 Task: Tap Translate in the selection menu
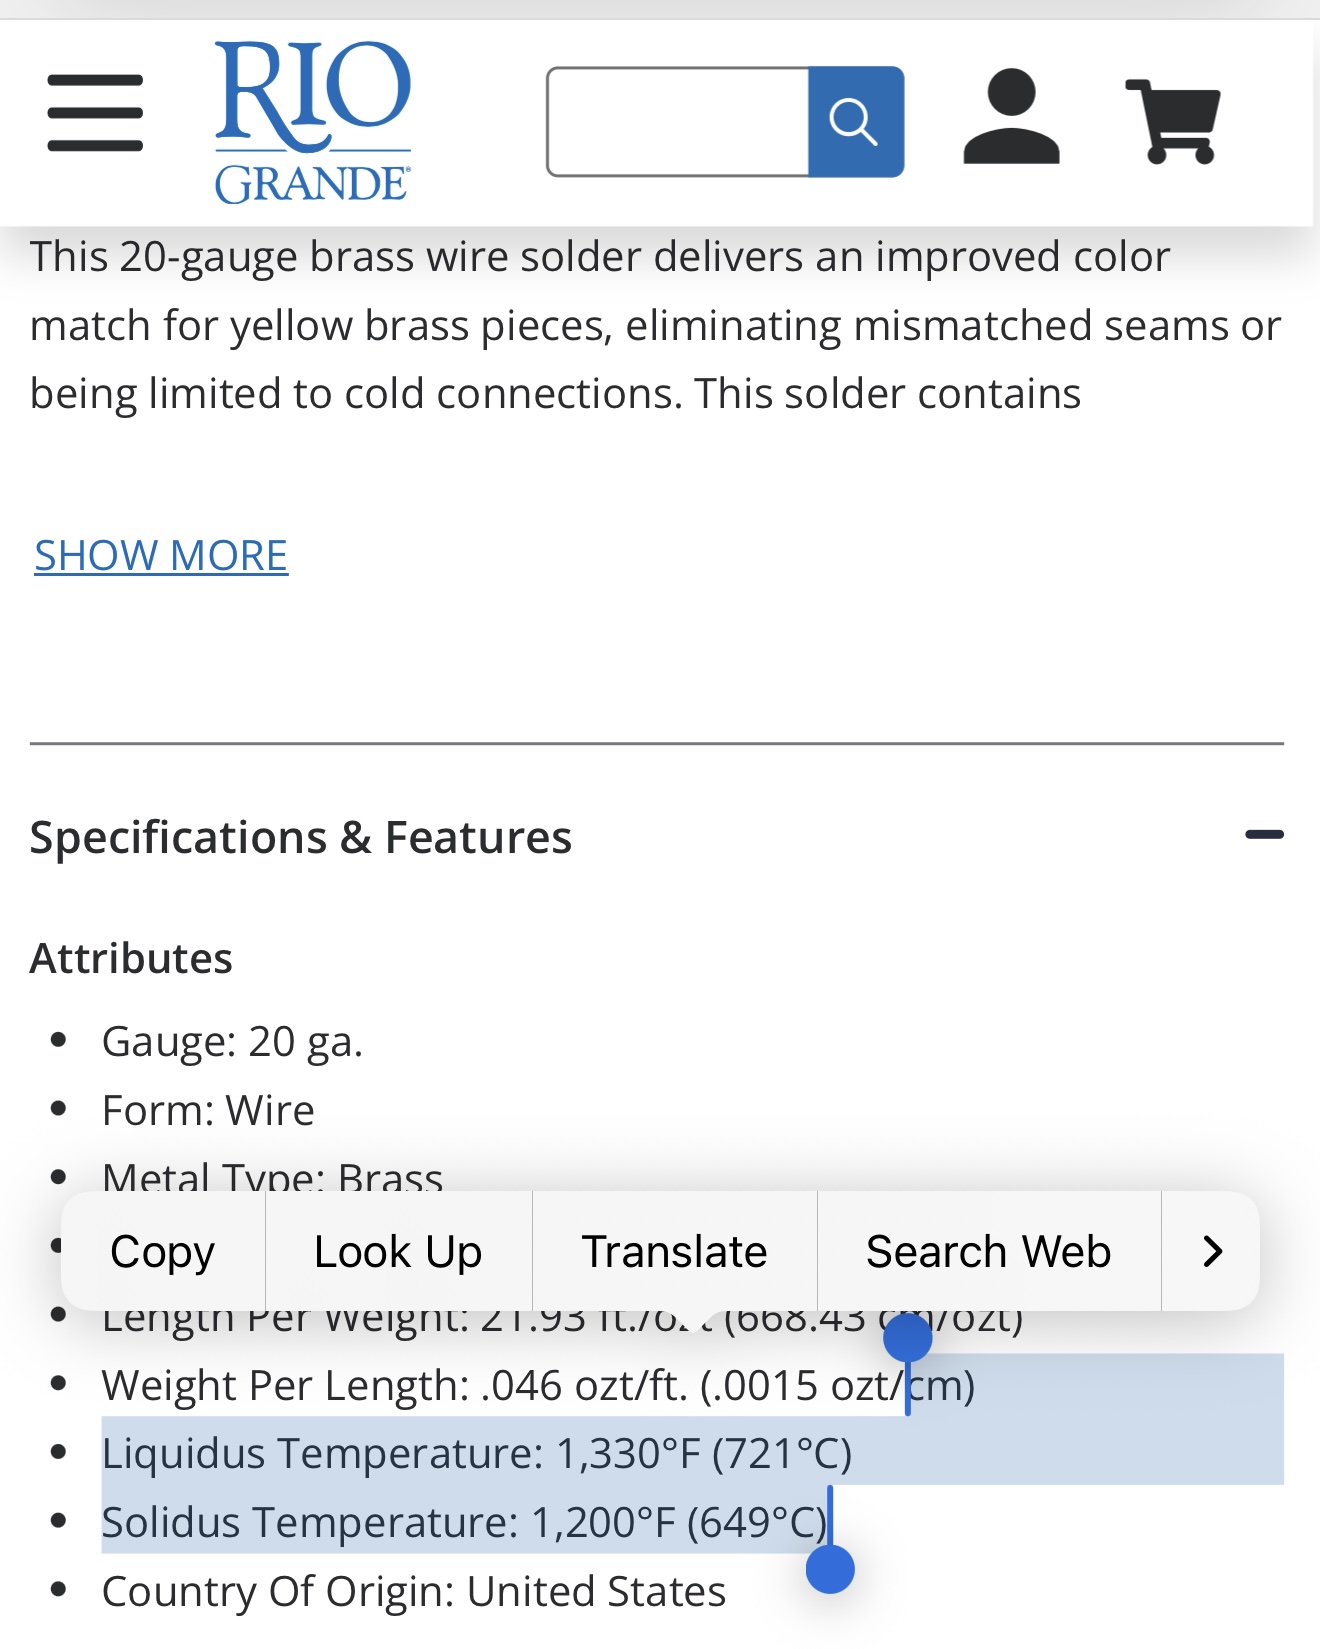[674, 1252]
